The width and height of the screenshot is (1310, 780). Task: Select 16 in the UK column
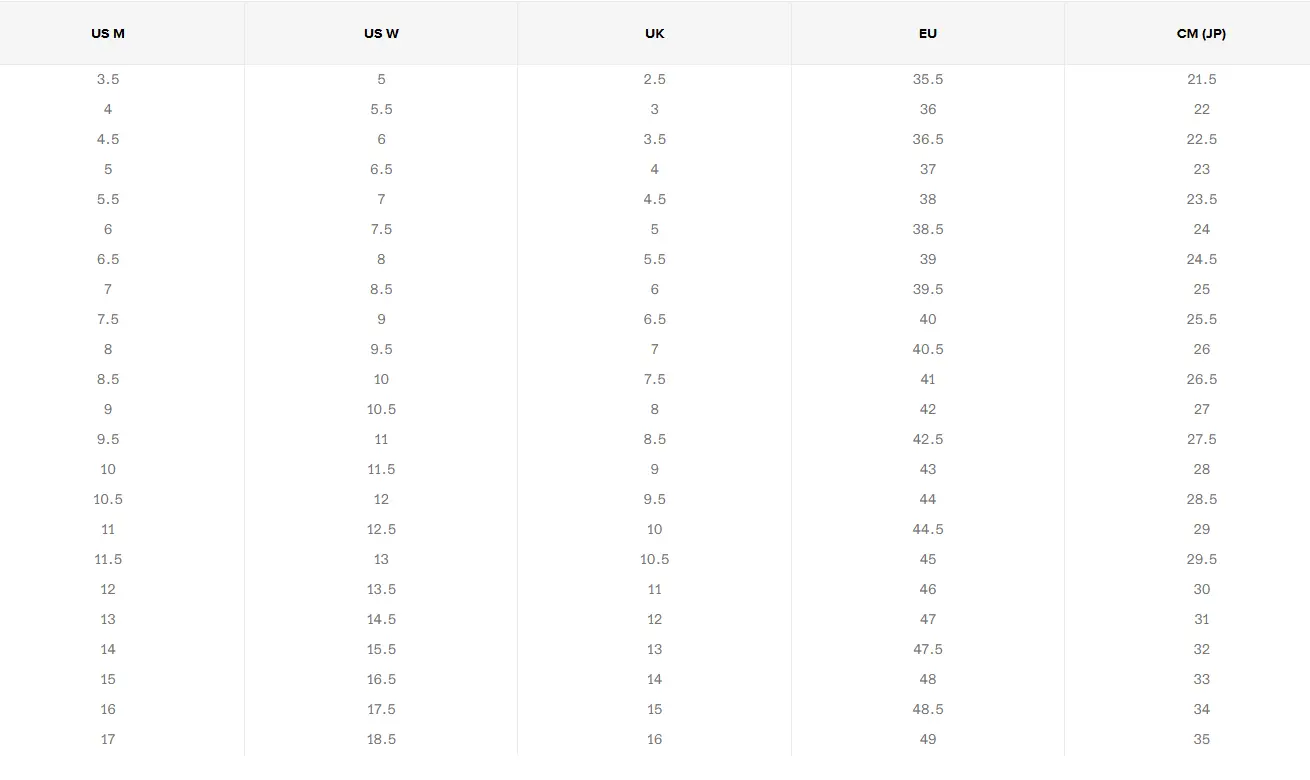click(655, 739)
